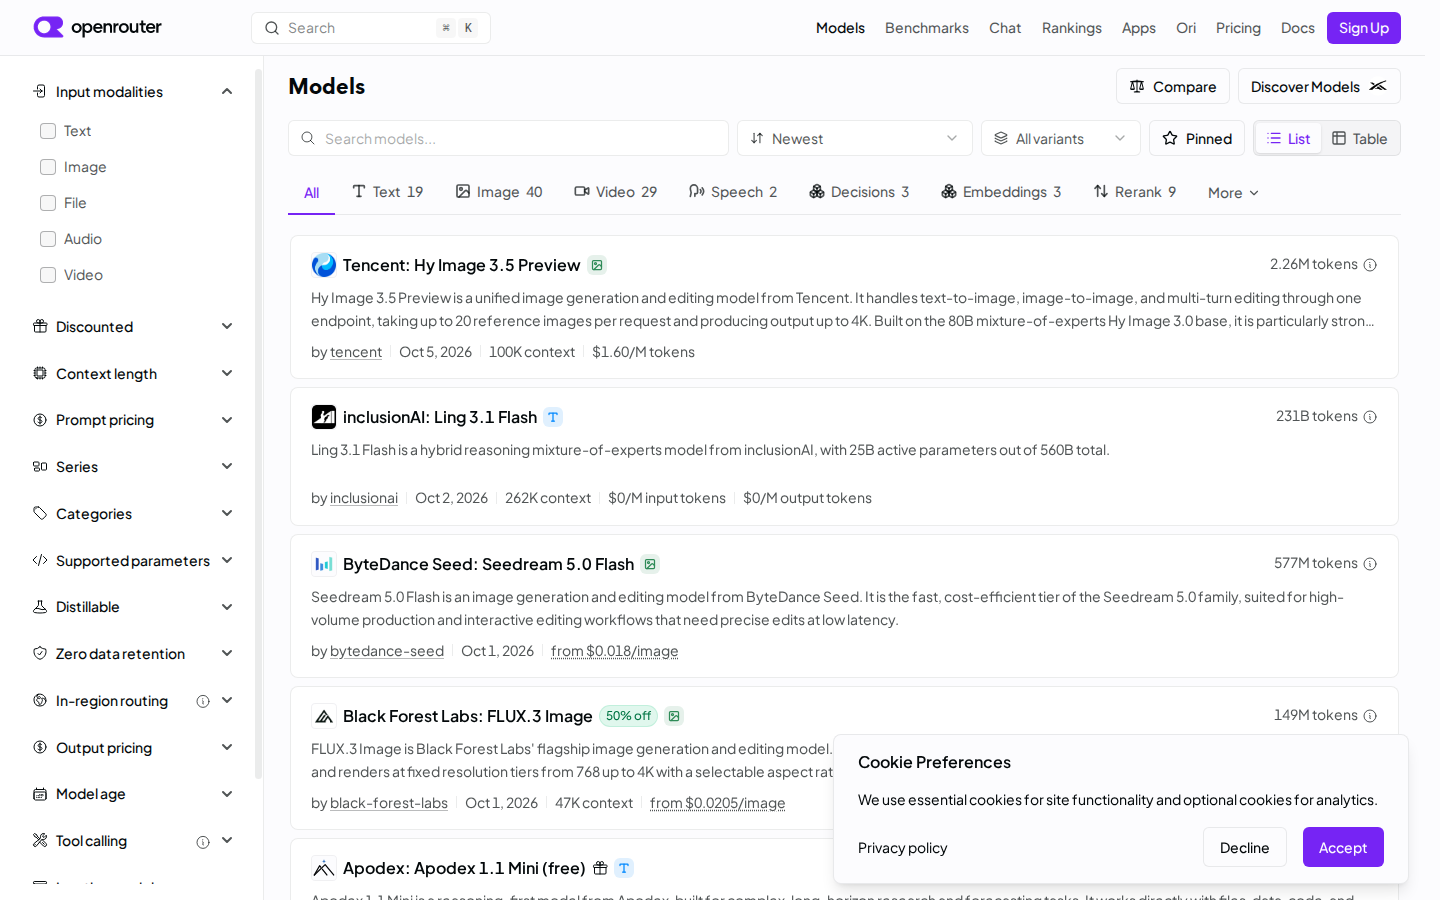Click the Compare button
1440x900 pixels.
[1173, 86]
